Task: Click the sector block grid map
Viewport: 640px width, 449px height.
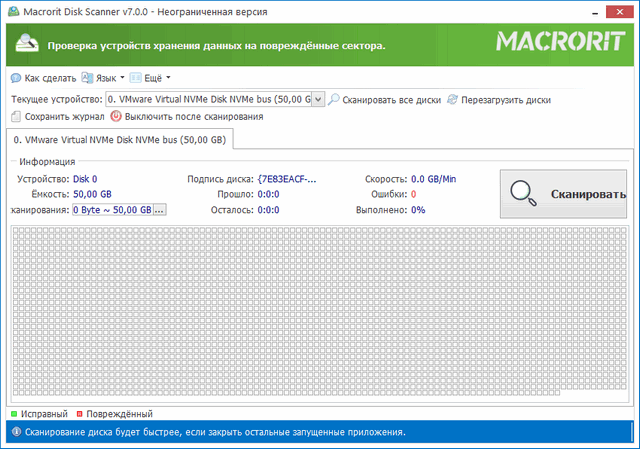Action: tap(320, 313)
